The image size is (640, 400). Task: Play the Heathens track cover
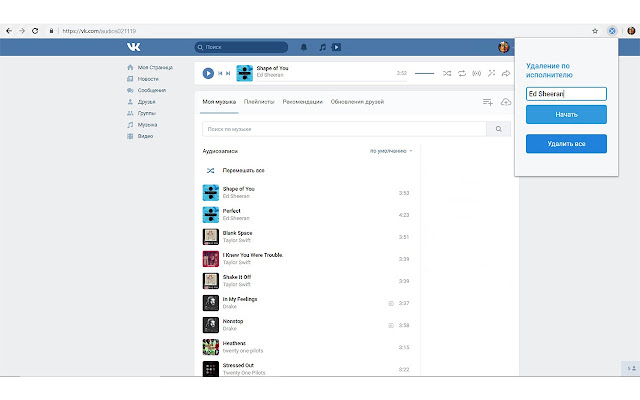(x=211, y=347)
